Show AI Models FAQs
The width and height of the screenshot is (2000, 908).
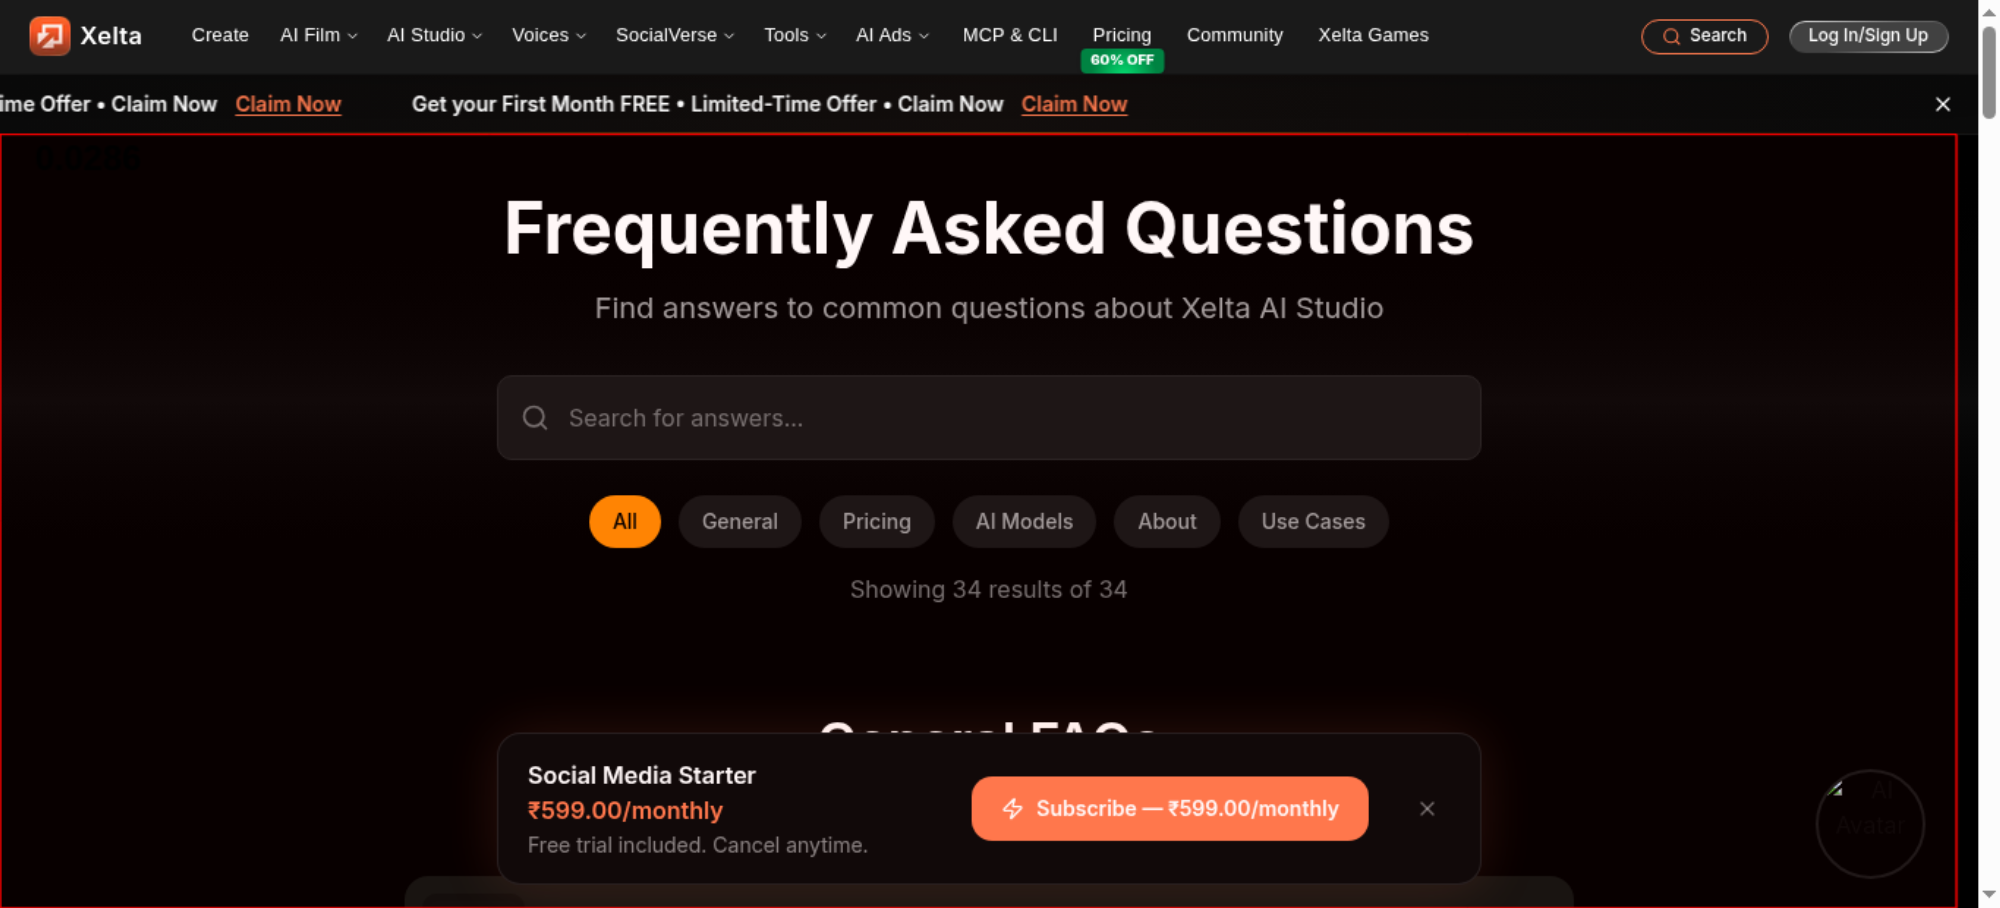coord(1024,522)
